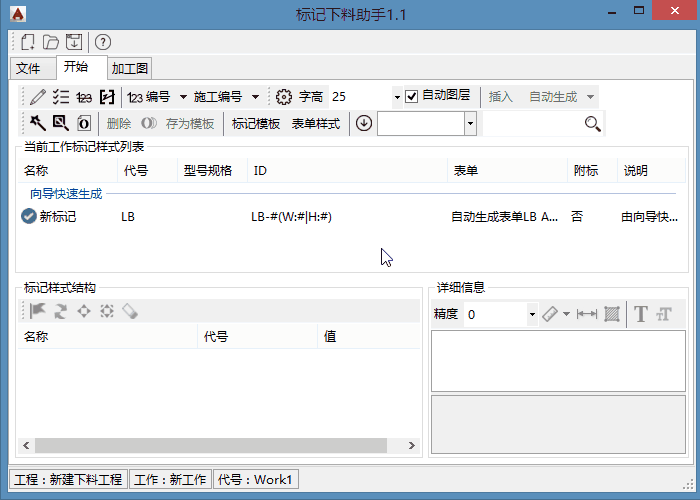Screen dimensions: 700x500
Task: Click the 标记模板 button
Action: 256,124
